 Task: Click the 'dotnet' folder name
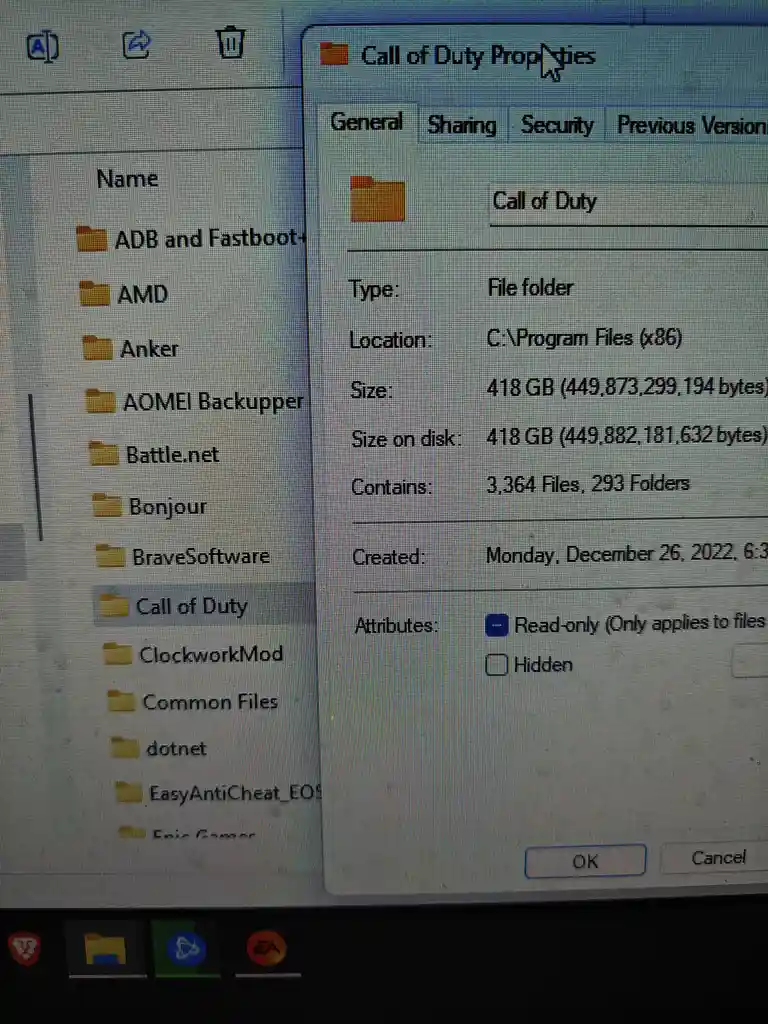coord(176,748)
